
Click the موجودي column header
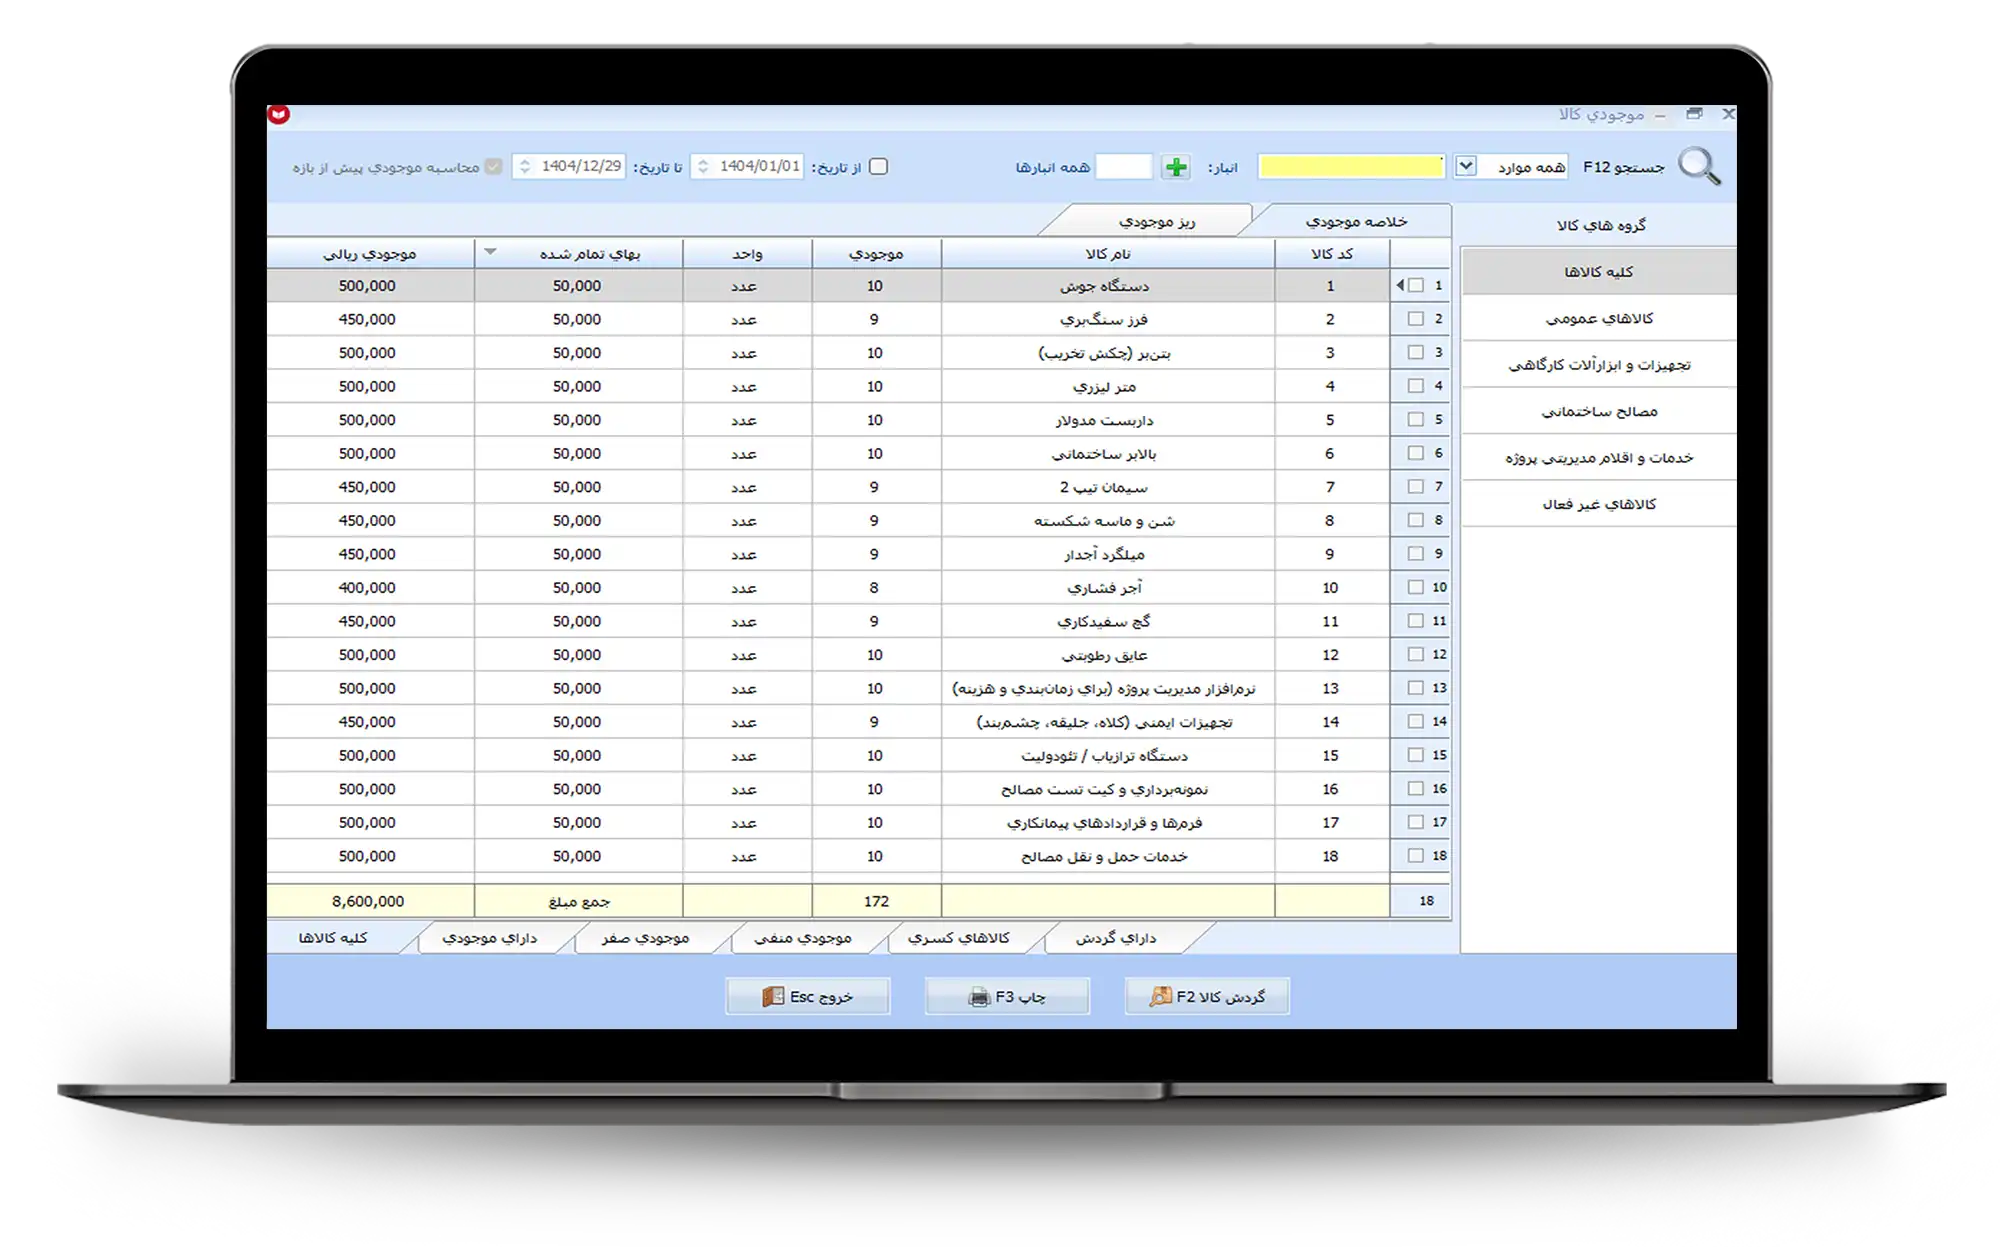[x=876, y=254]
